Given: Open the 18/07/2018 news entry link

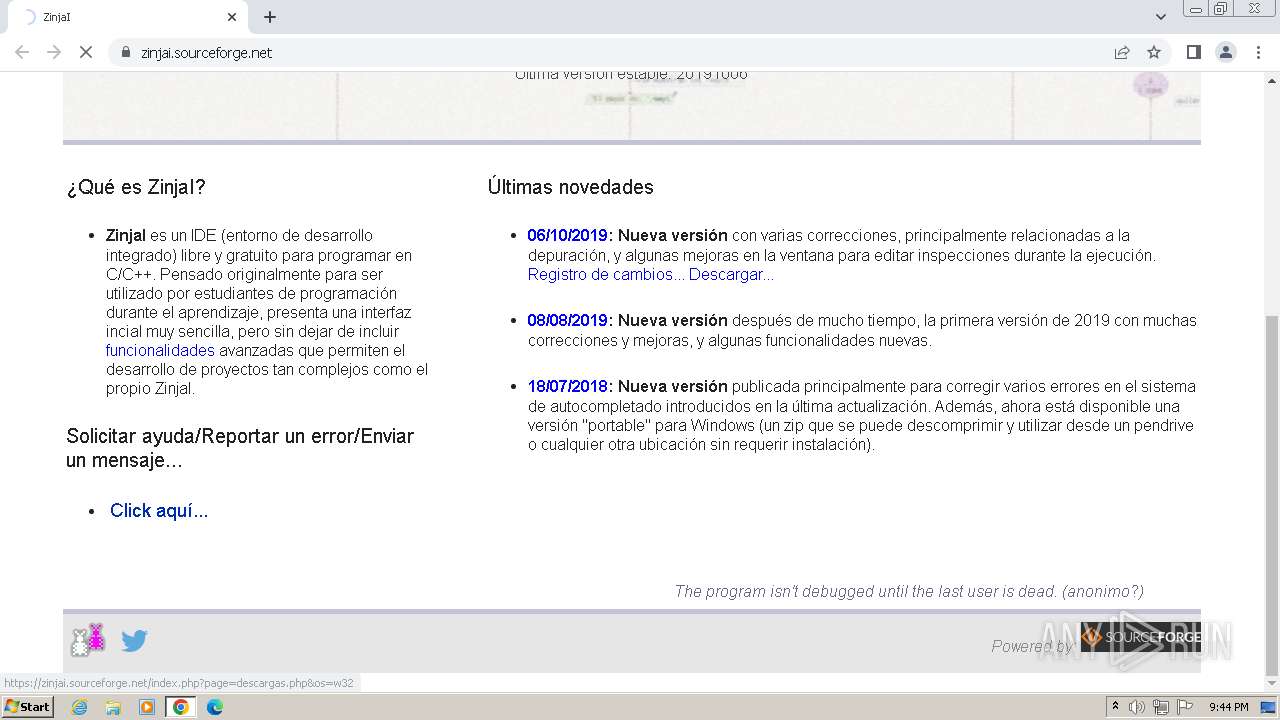Looking at the screenshot, I should [568, 386].
